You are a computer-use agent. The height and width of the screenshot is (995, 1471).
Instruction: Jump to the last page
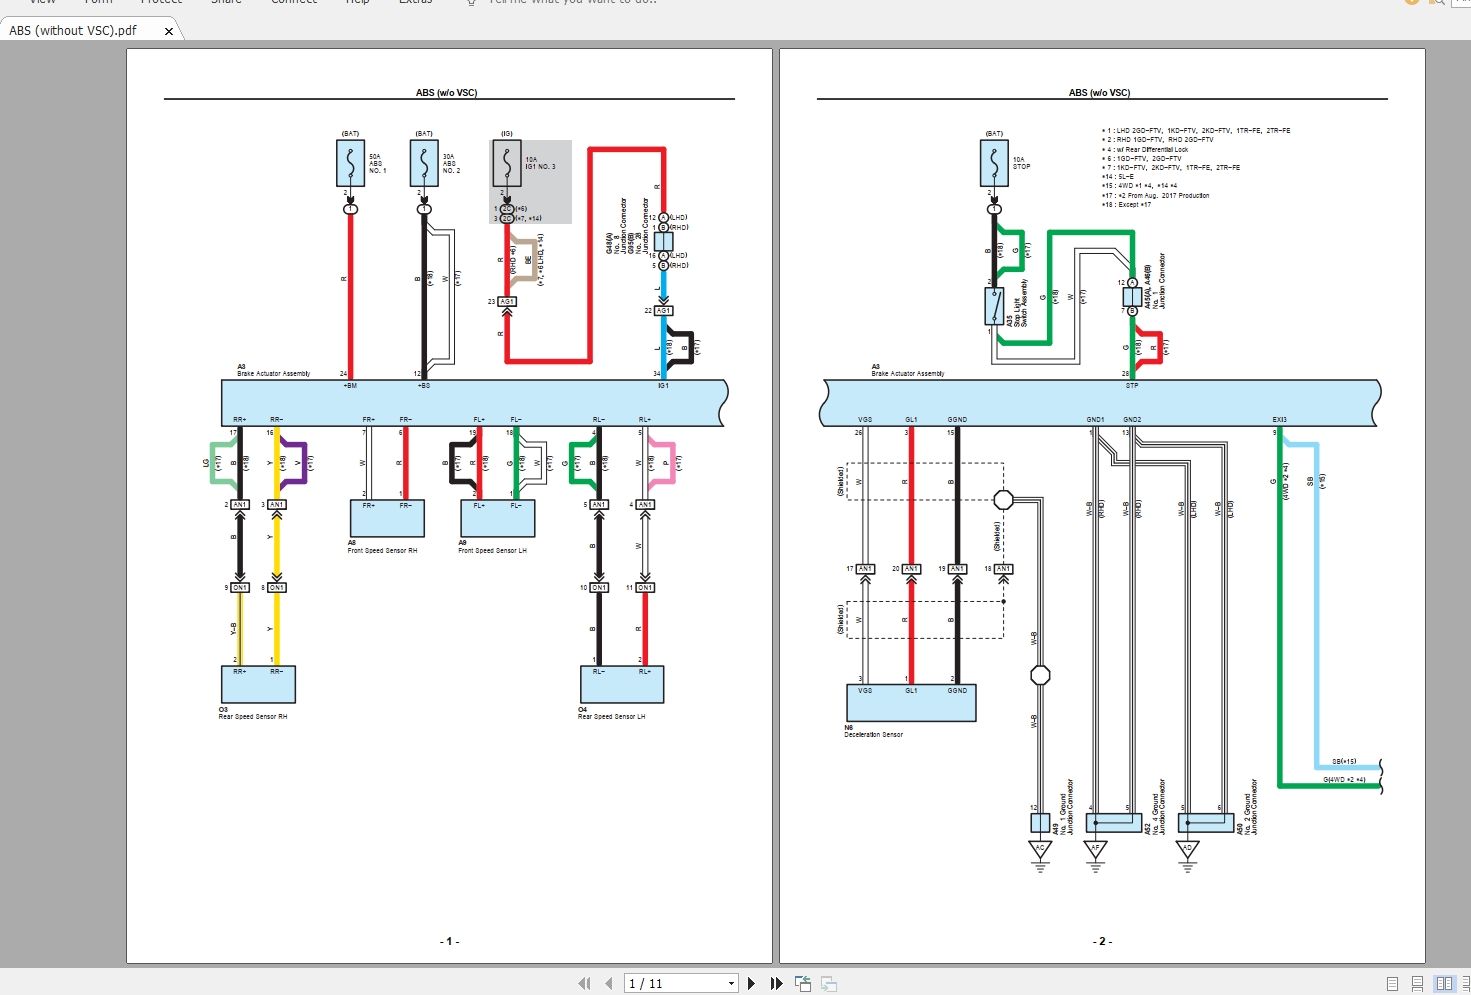tap(776, 983)
